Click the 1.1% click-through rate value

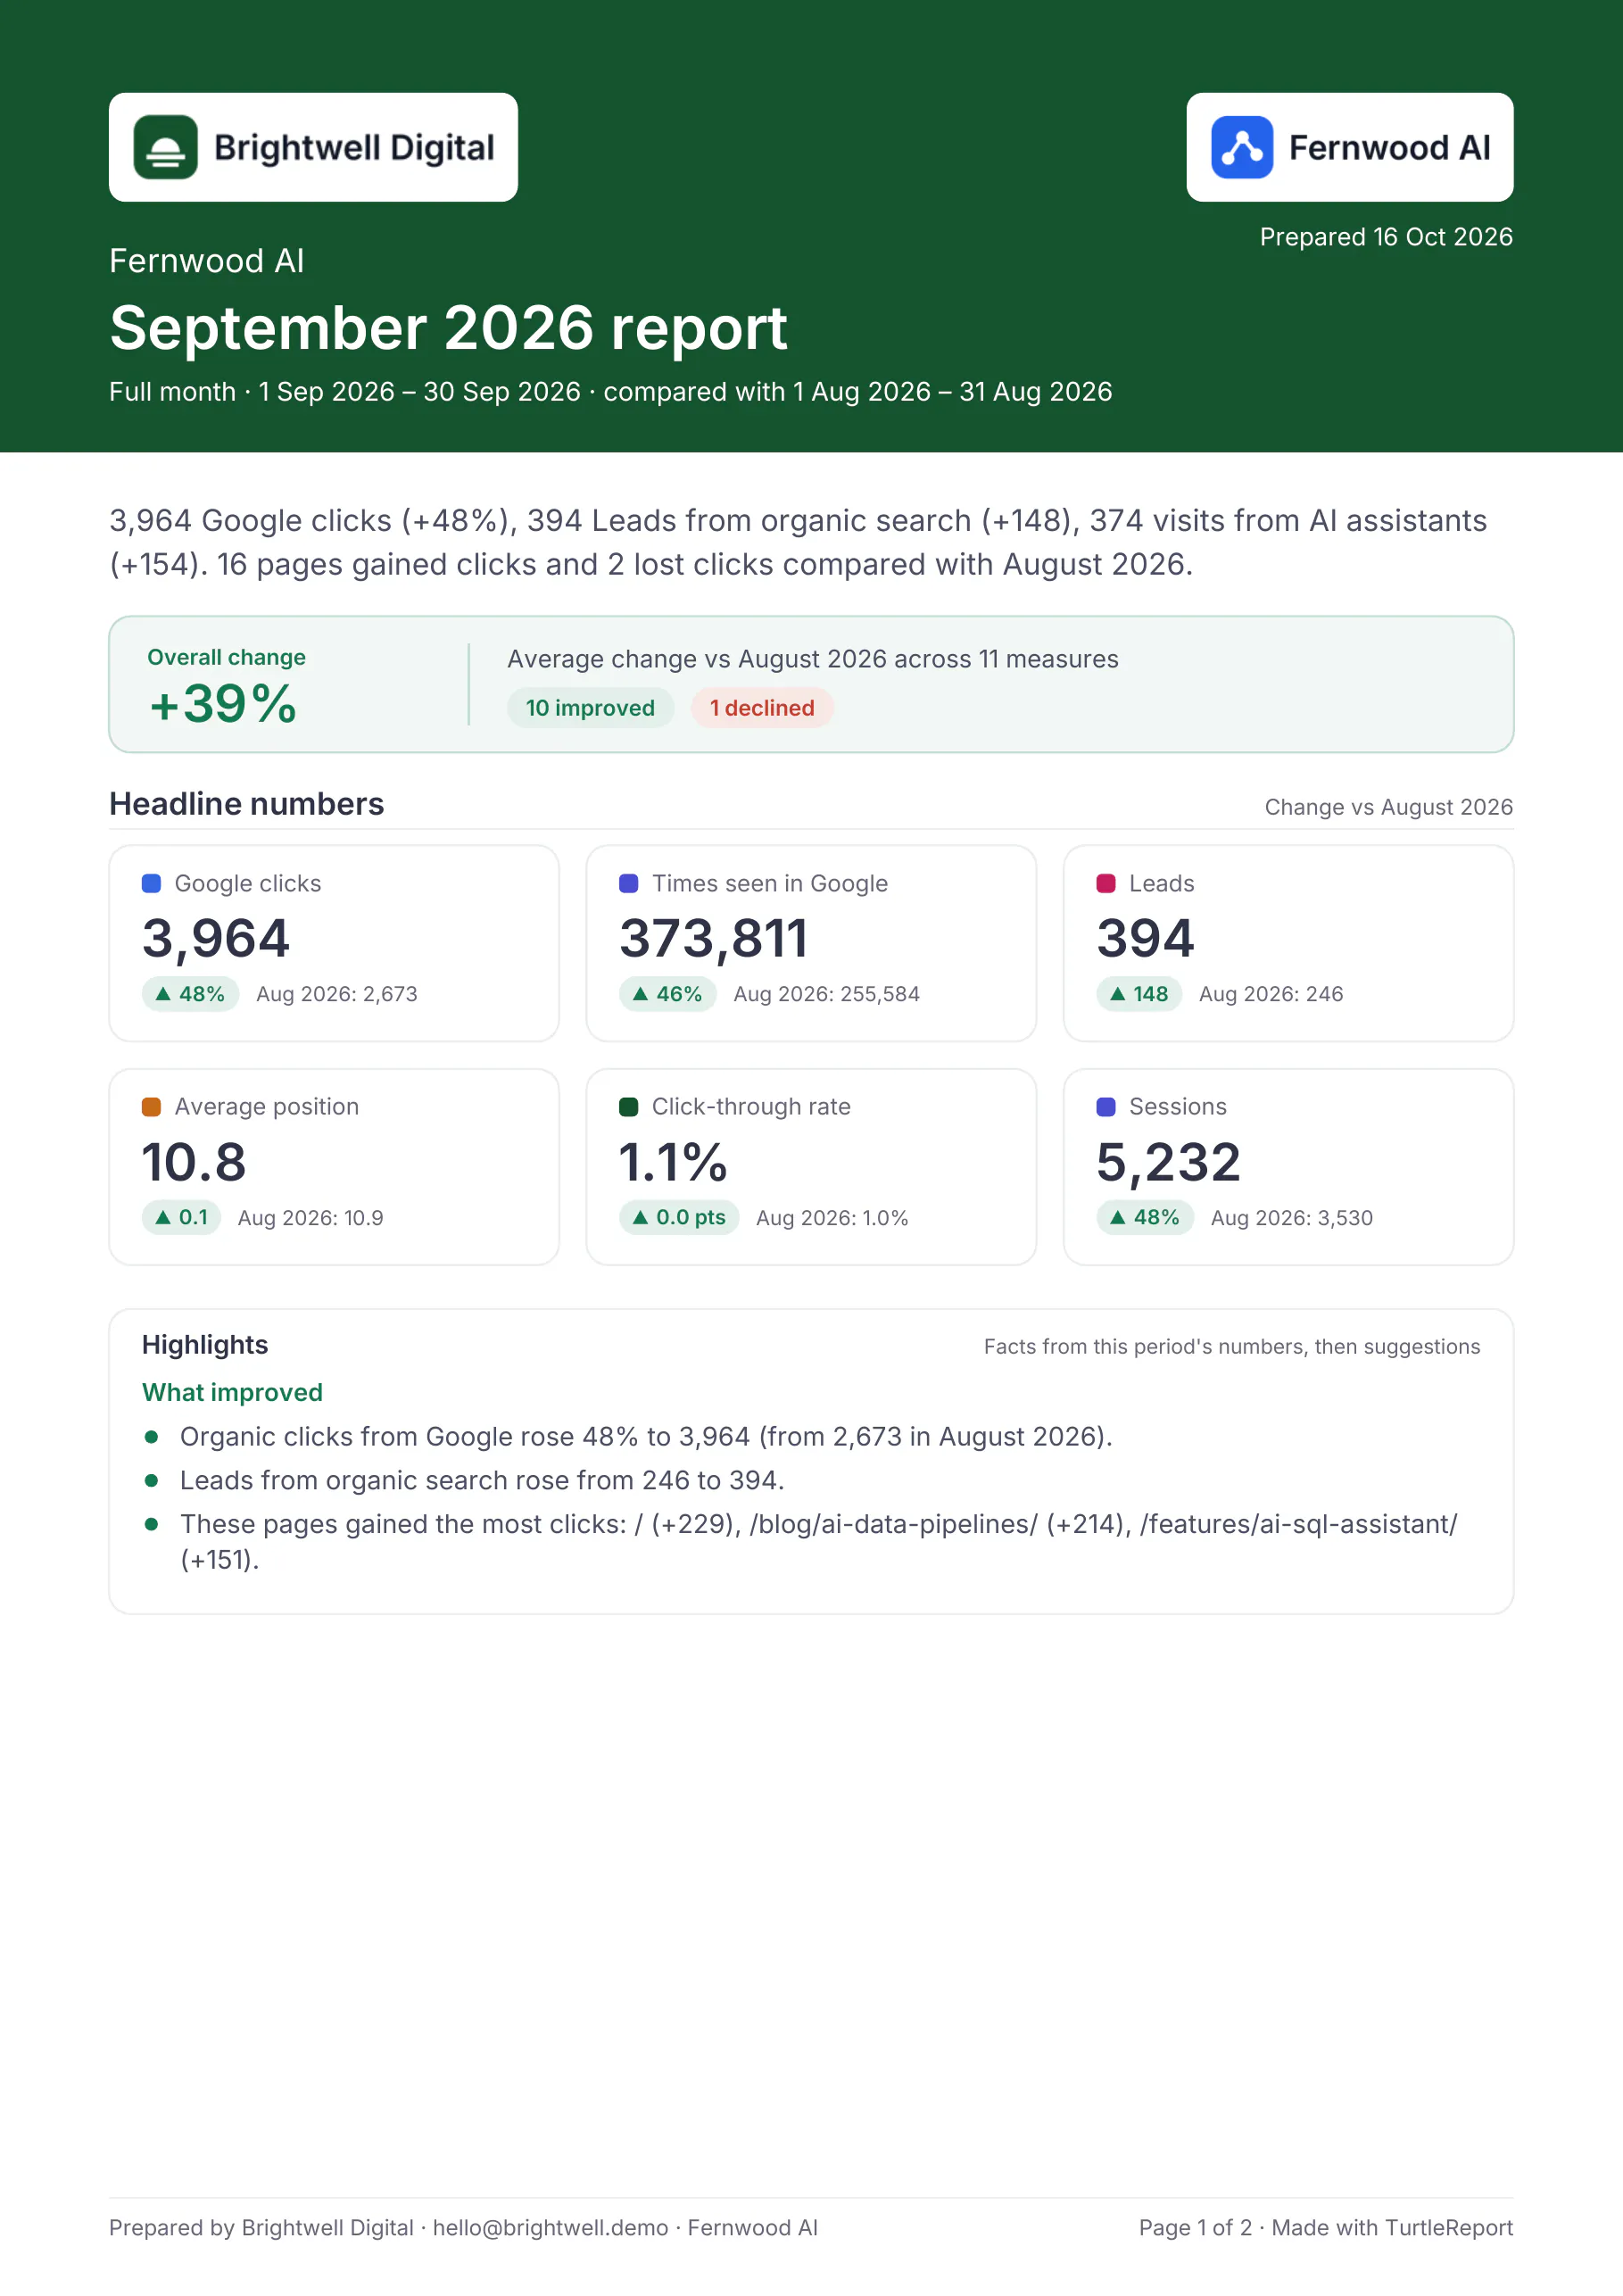[x=673, y=1162]
